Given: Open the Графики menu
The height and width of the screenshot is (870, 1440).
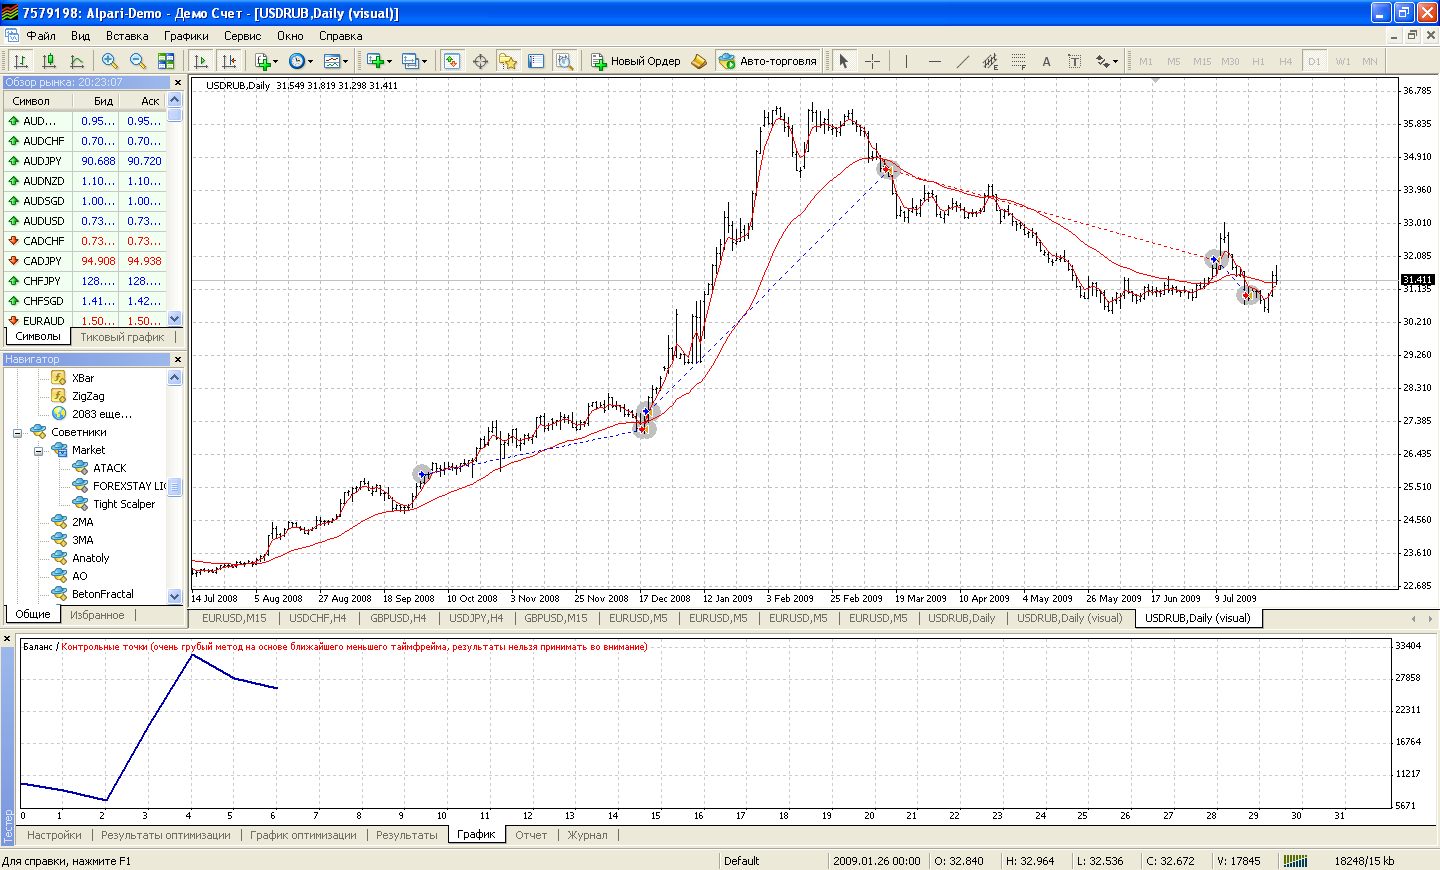Looking at the screenshot, I should click(186, 36).
